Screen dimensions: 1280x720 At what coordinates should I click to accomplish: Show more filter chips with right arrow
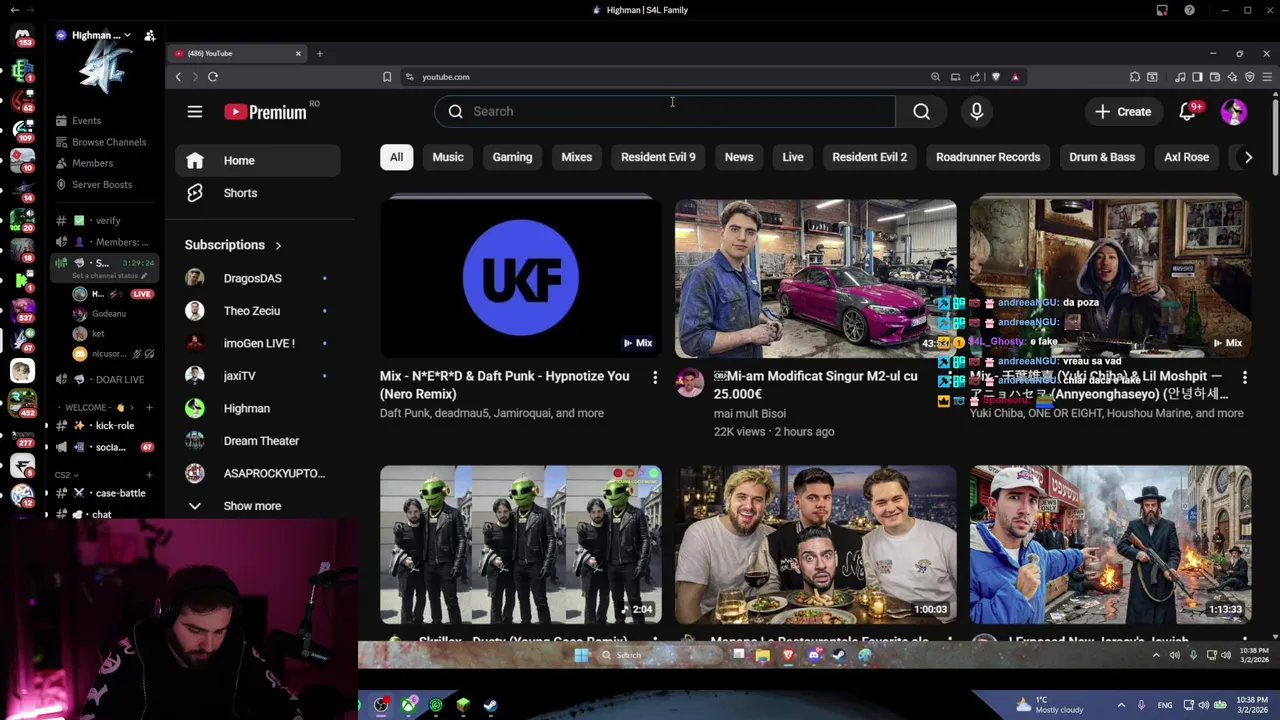pyautogui.click(x=1248, y=157)
